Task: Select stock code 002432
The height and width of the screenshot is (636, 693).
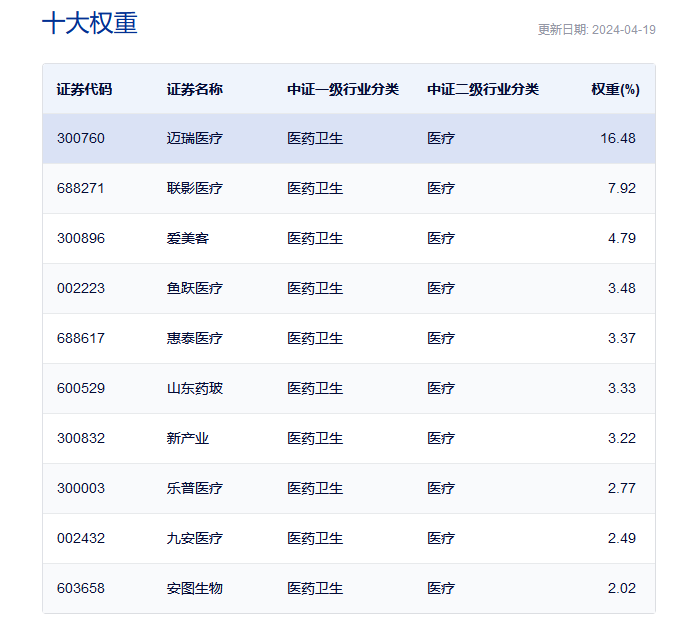Action: [81, 538]
